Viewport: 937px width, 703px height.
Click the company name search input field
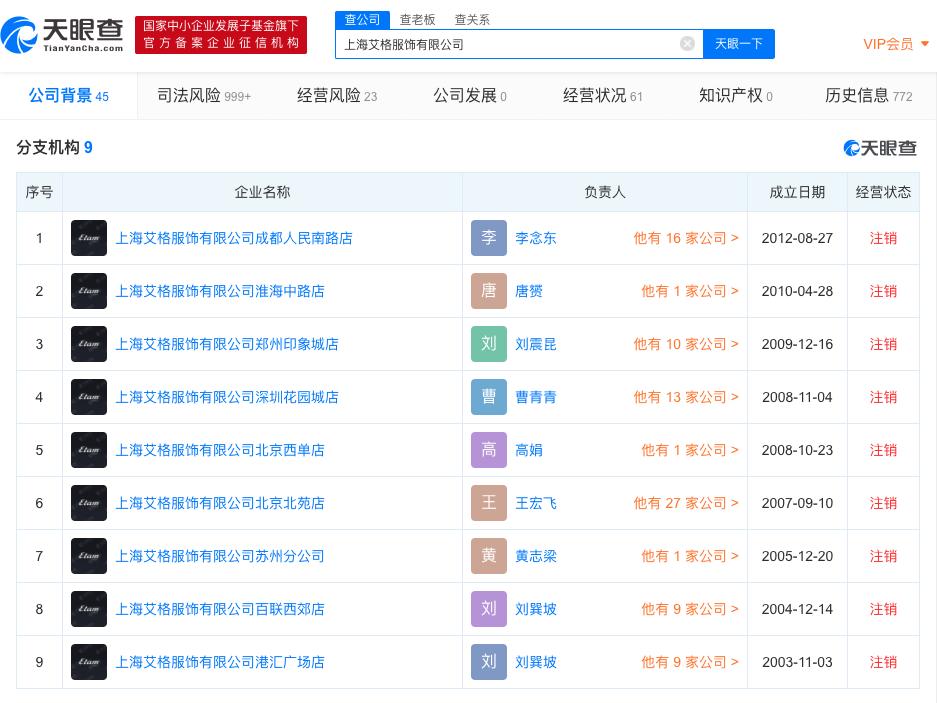click(x=505, y=44)
